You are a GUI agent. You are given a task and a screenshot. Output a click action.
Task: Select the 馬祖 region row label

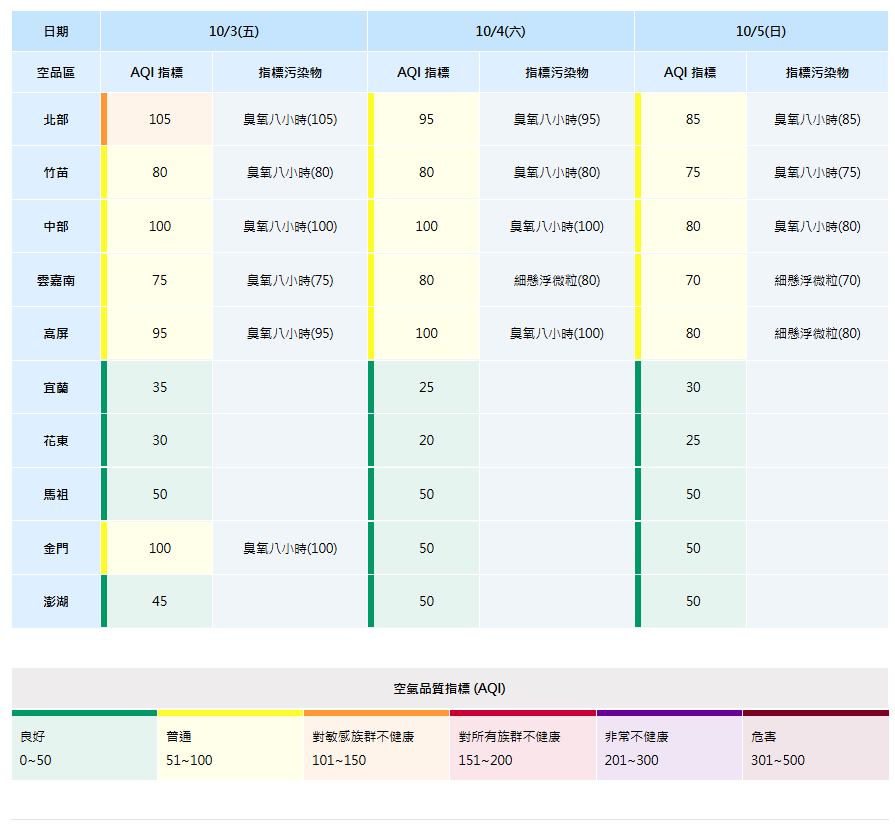click(56, 494)
